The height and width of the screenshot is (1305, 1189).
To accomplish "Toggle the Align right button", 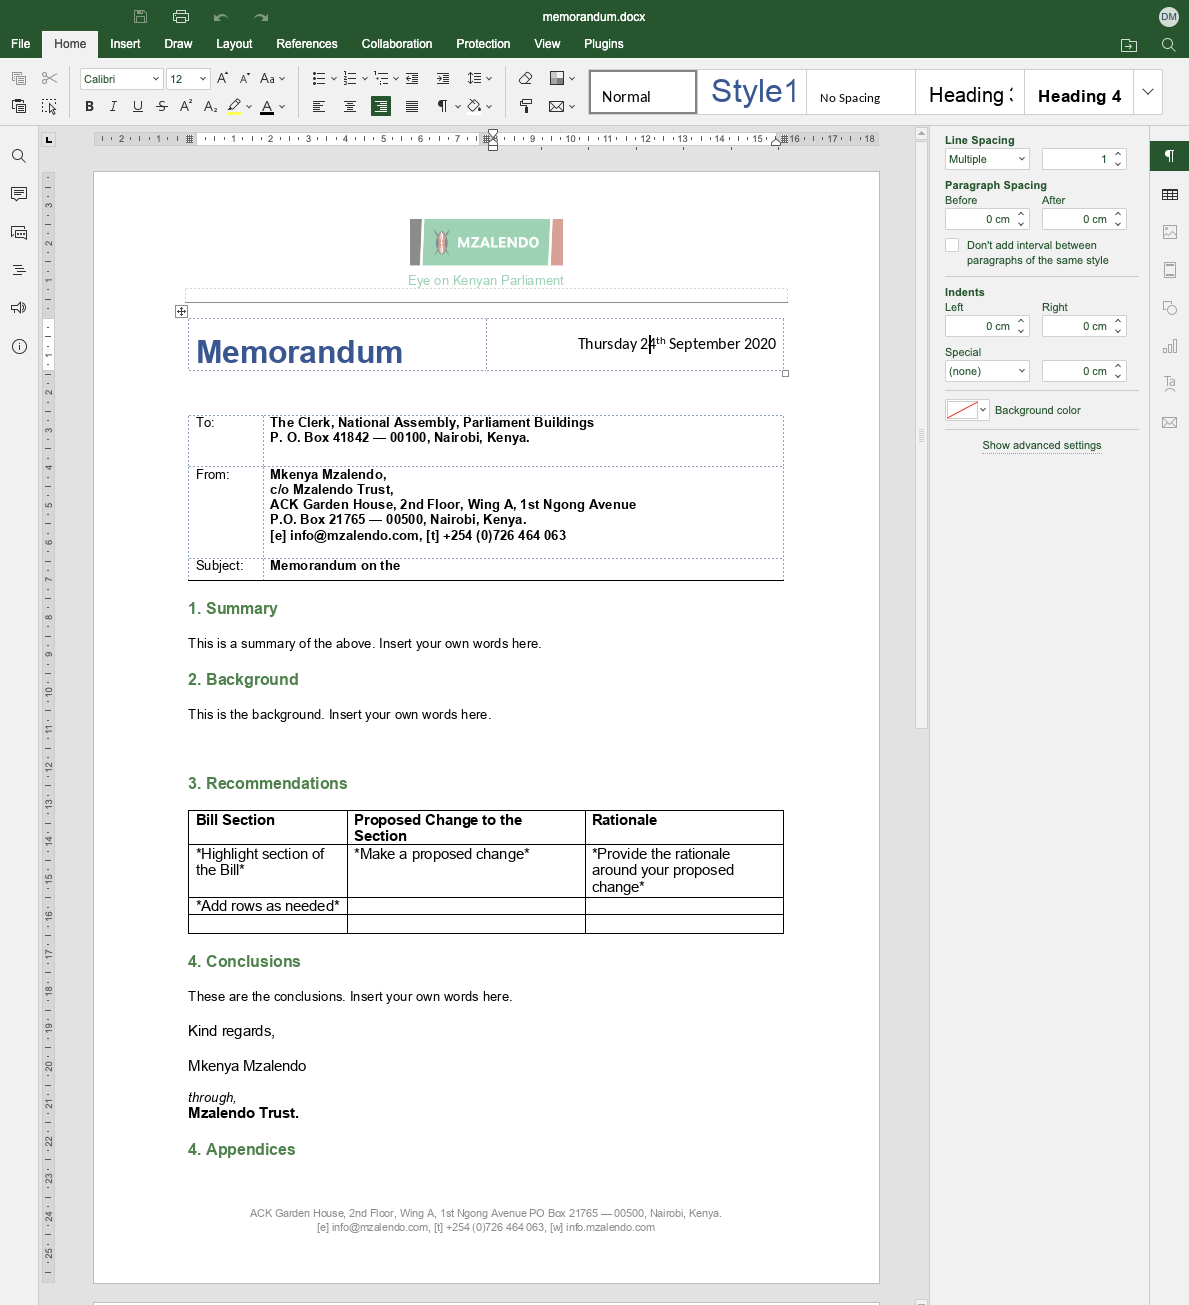I will coord(381,107).
